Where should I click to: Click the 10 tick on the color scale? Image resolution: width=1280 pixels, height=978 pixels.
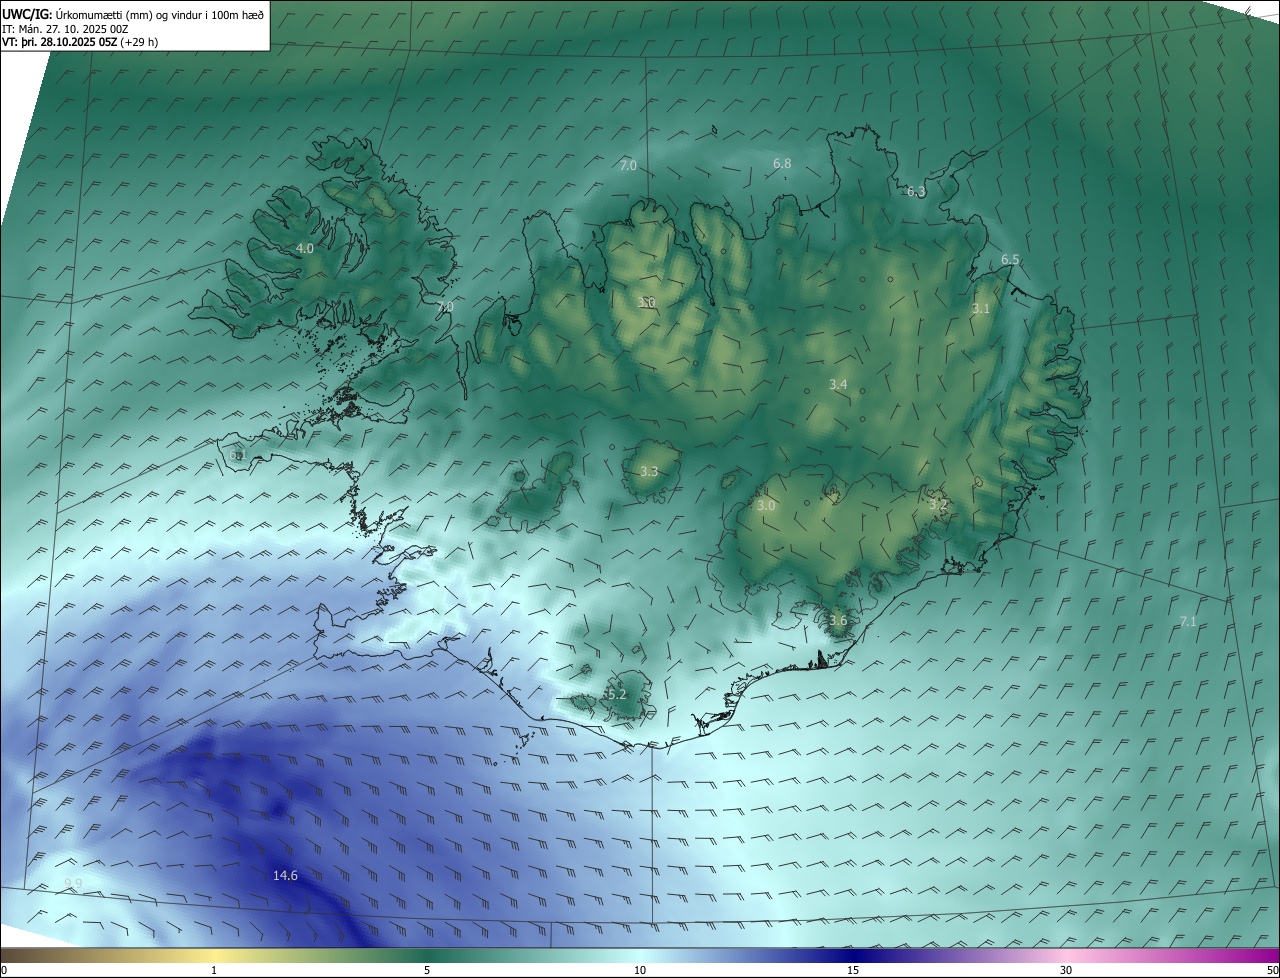click(x=640, y=970)
